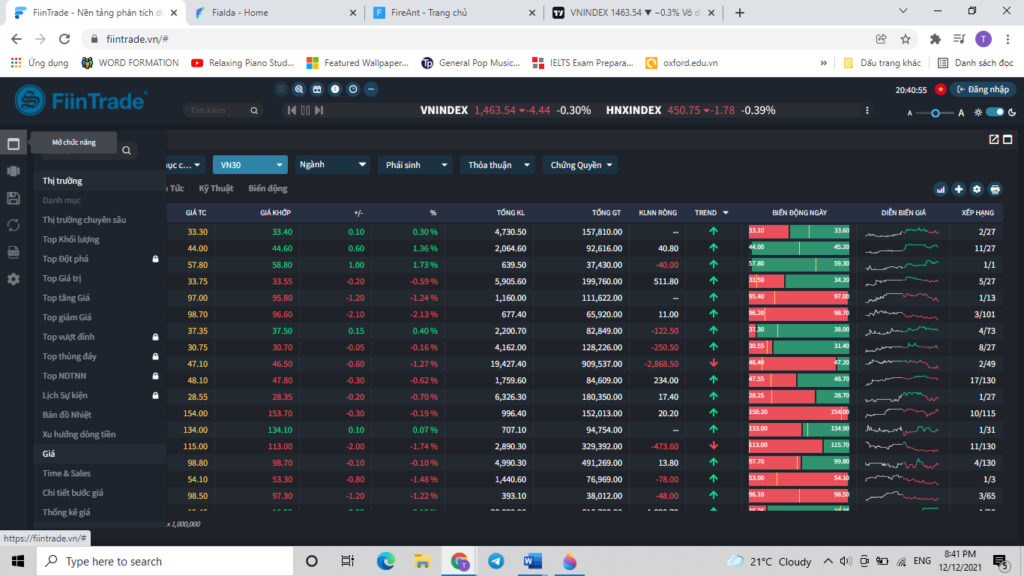This screenshot has width=1024, height=576.
Task: Click the search icon in the function menu
Action: point(127,150)
